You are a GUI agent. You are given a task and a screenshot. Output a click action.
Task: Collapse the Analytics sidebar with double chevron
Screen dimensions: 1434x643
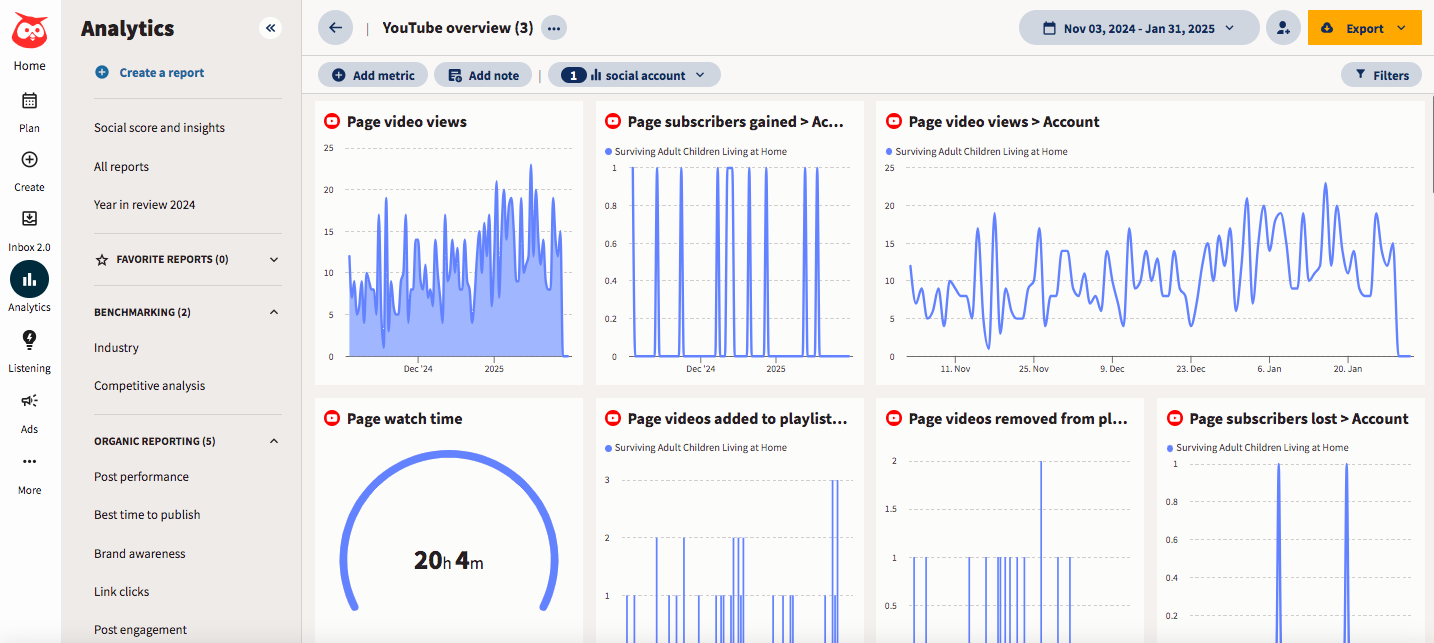coord(270,28)
